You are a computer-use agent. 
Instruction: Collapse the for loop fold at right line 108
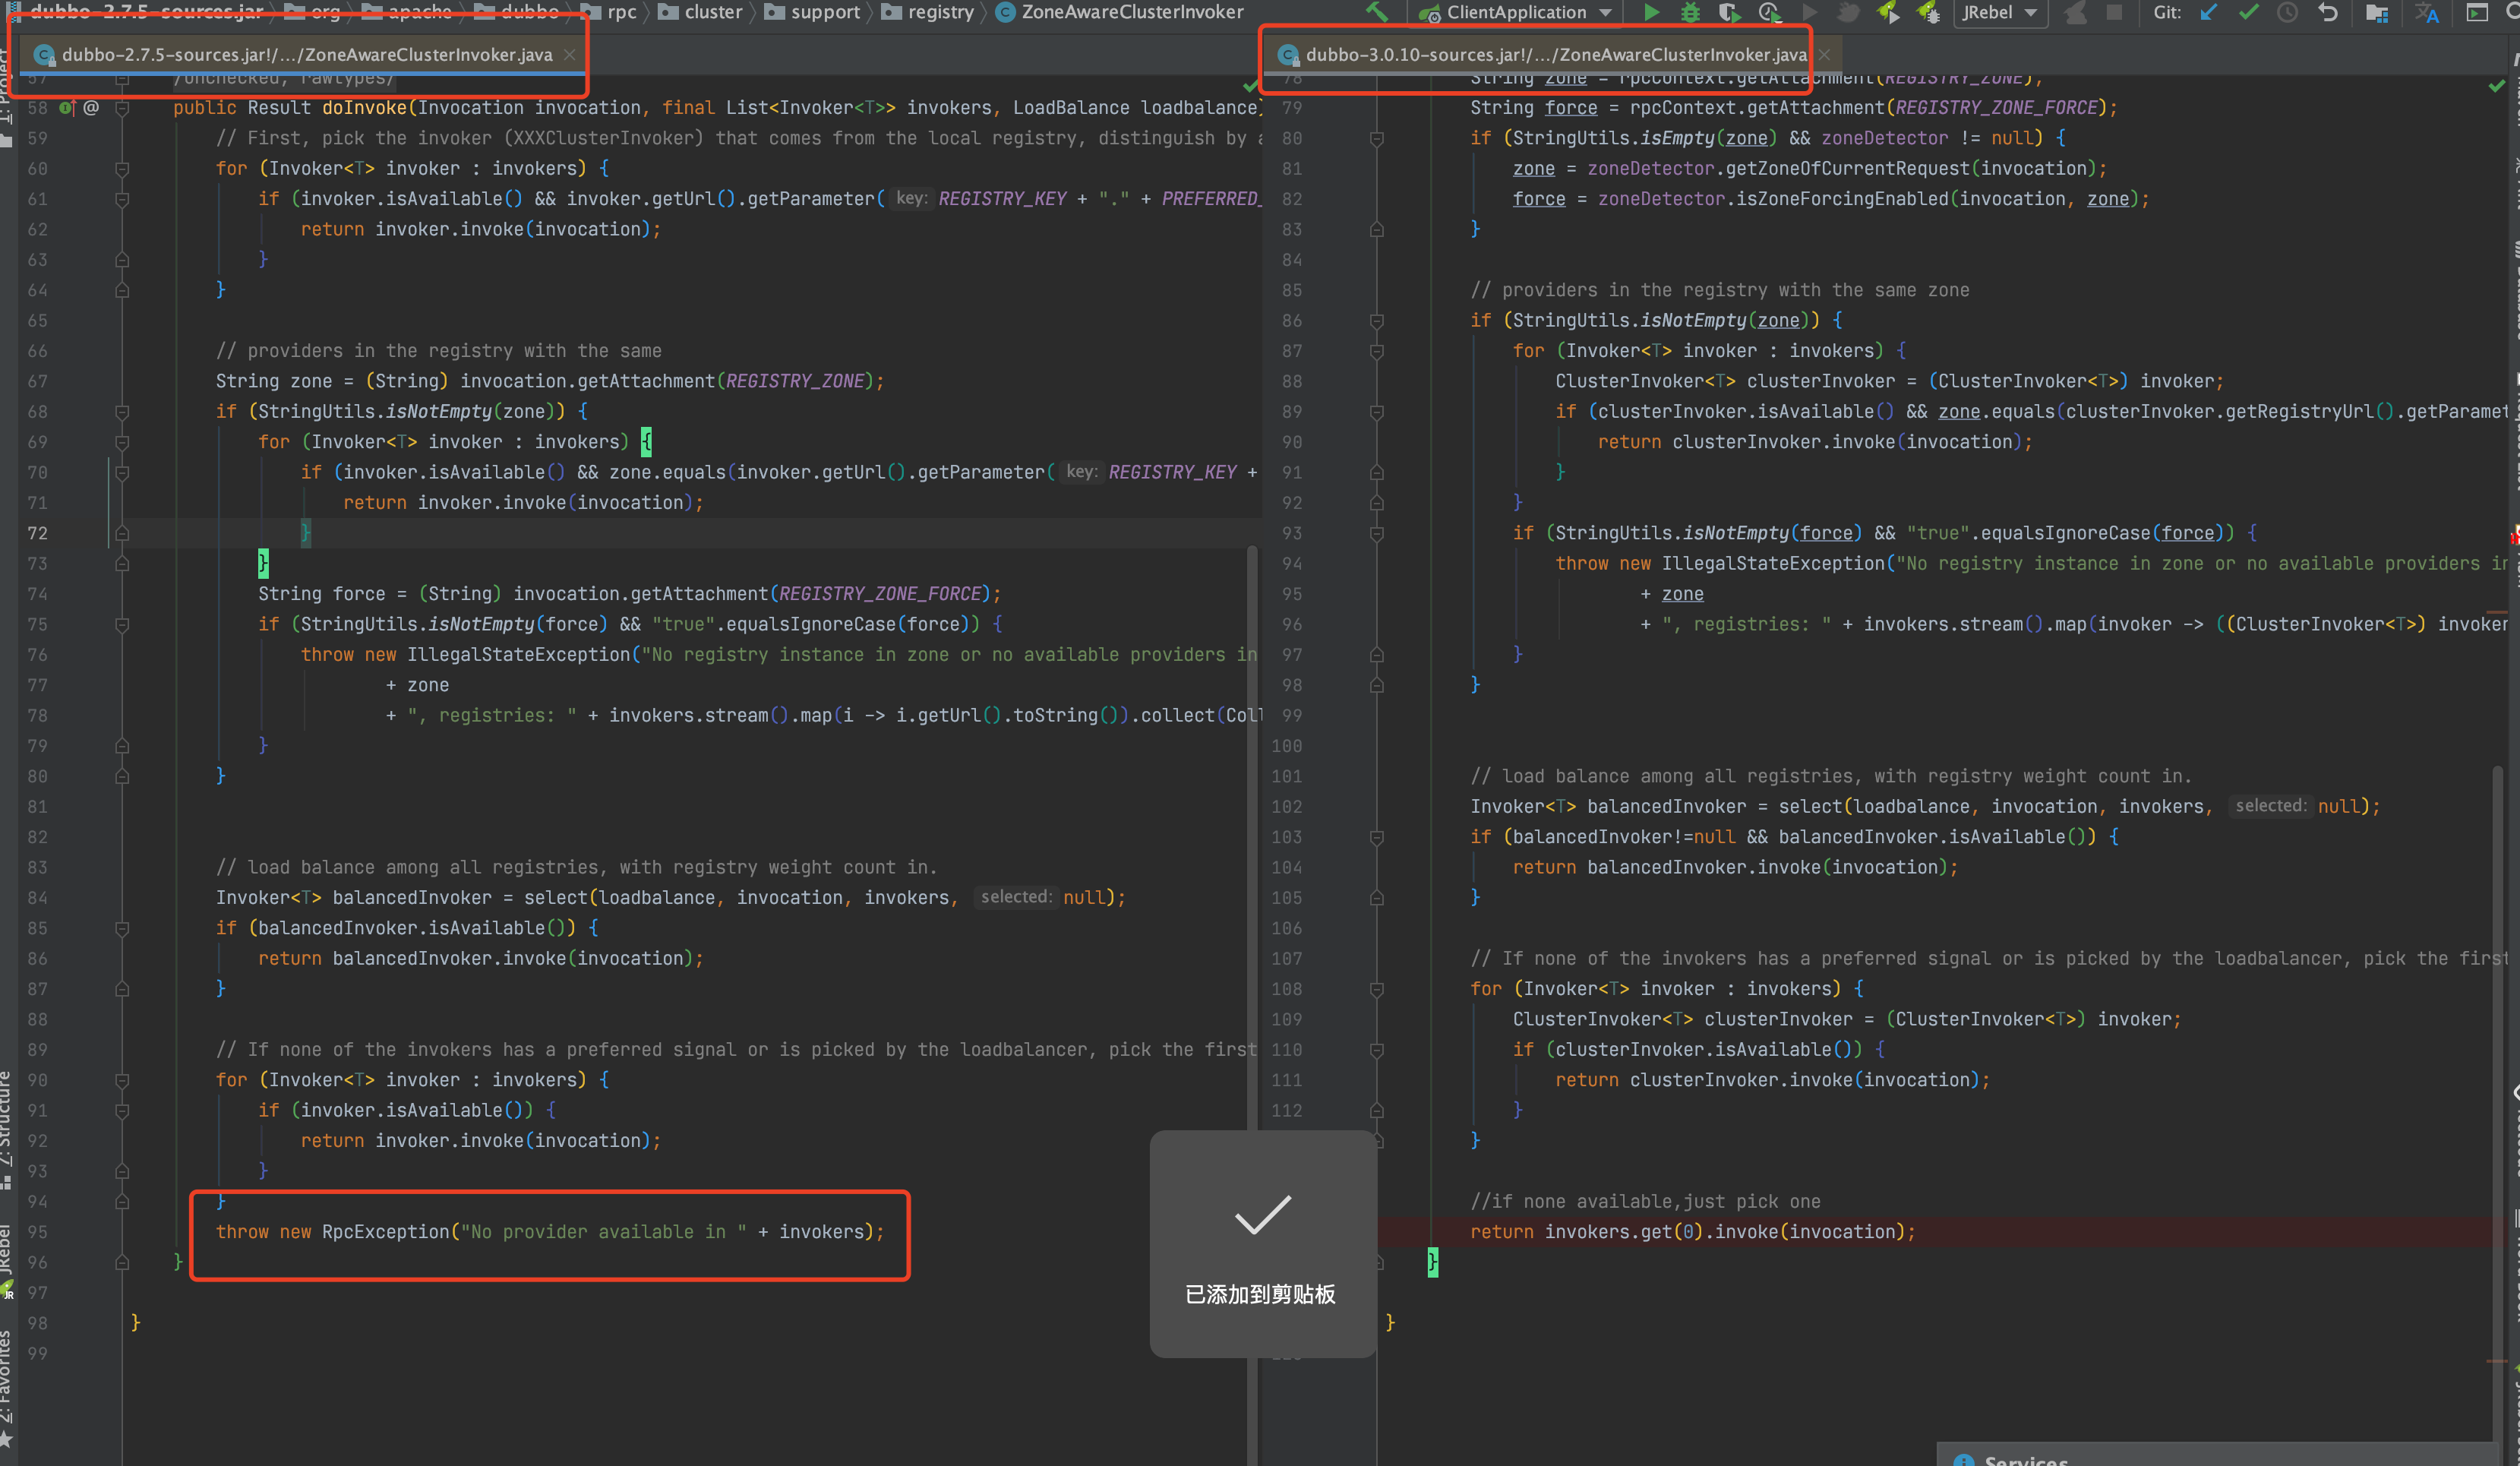point(1377,989)
